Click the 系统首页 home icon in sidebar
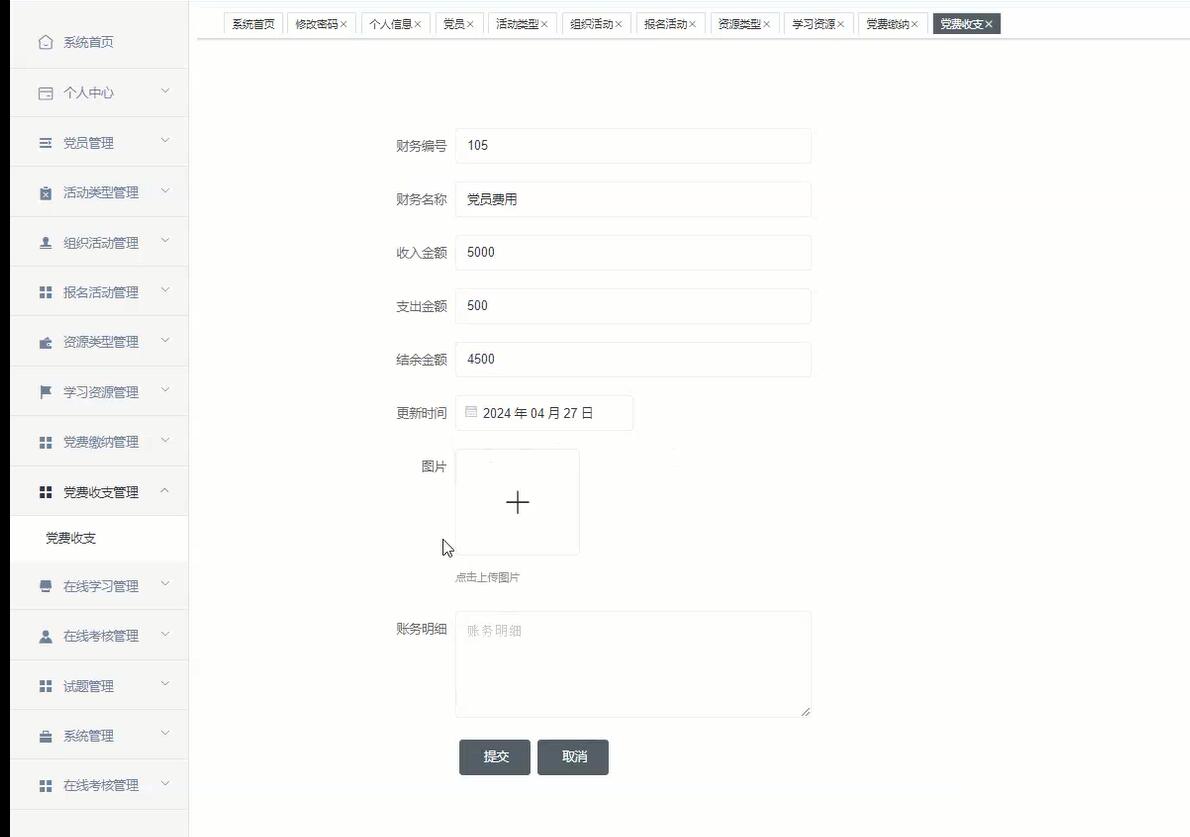The image size is (1190, 837). 45,42
